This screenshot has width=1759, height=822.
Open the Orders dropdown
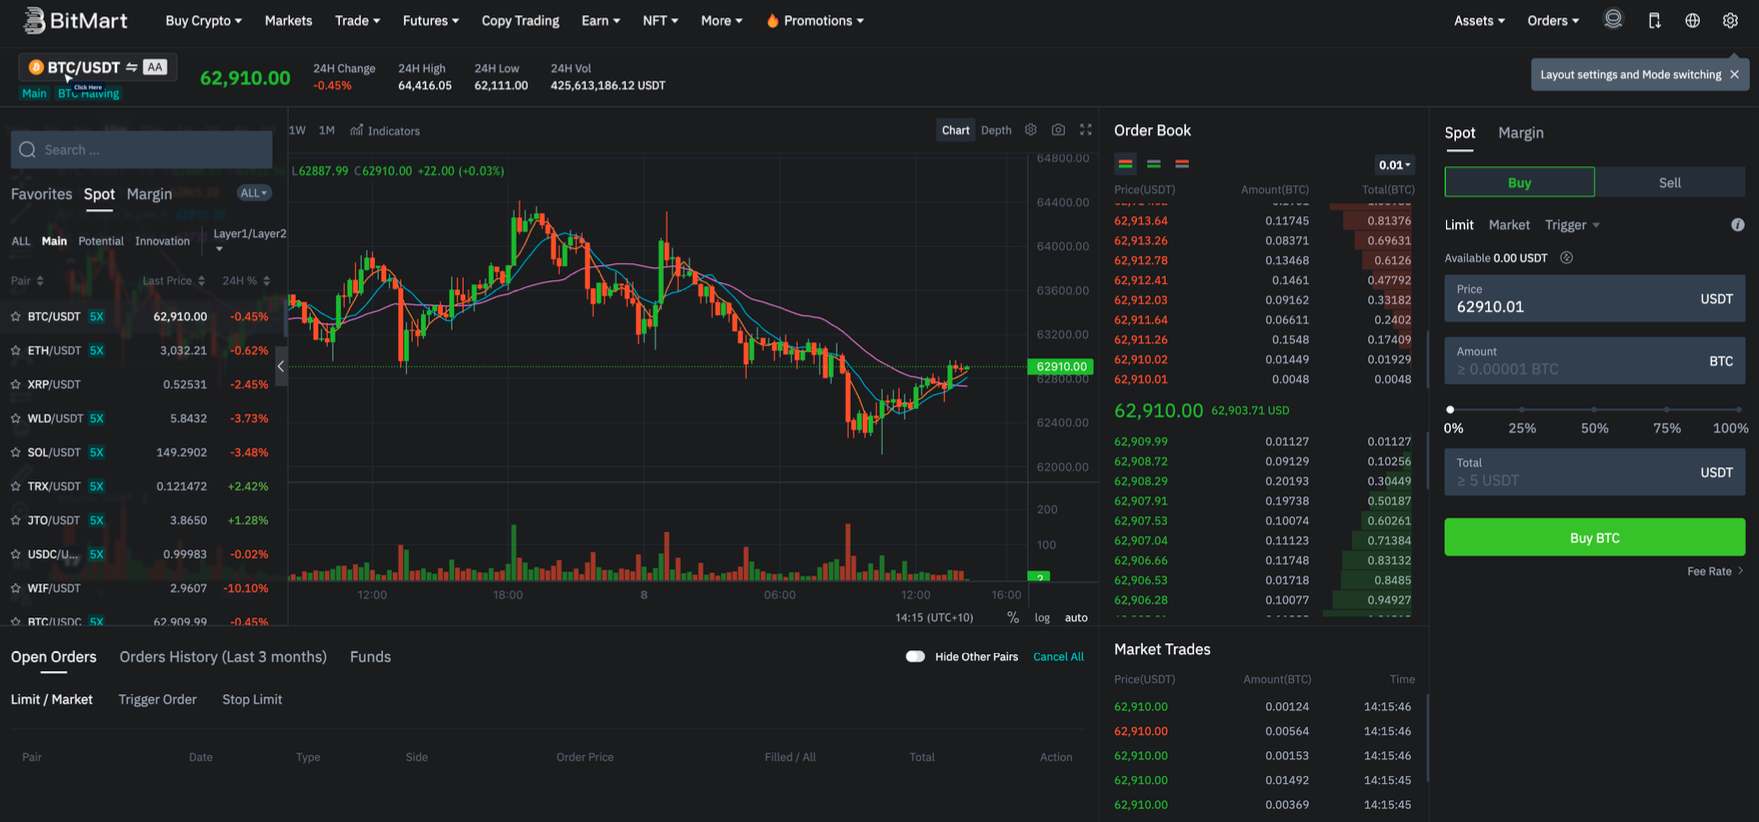[1553, 20]
